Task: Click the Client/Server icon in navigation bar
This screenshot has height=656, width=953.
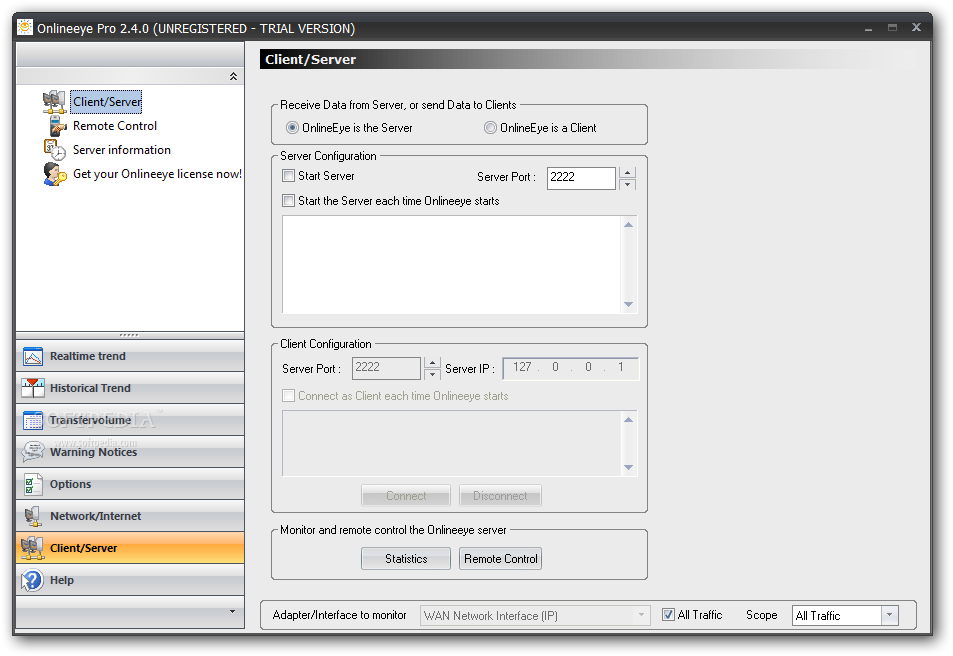Action: click(33, 548)
